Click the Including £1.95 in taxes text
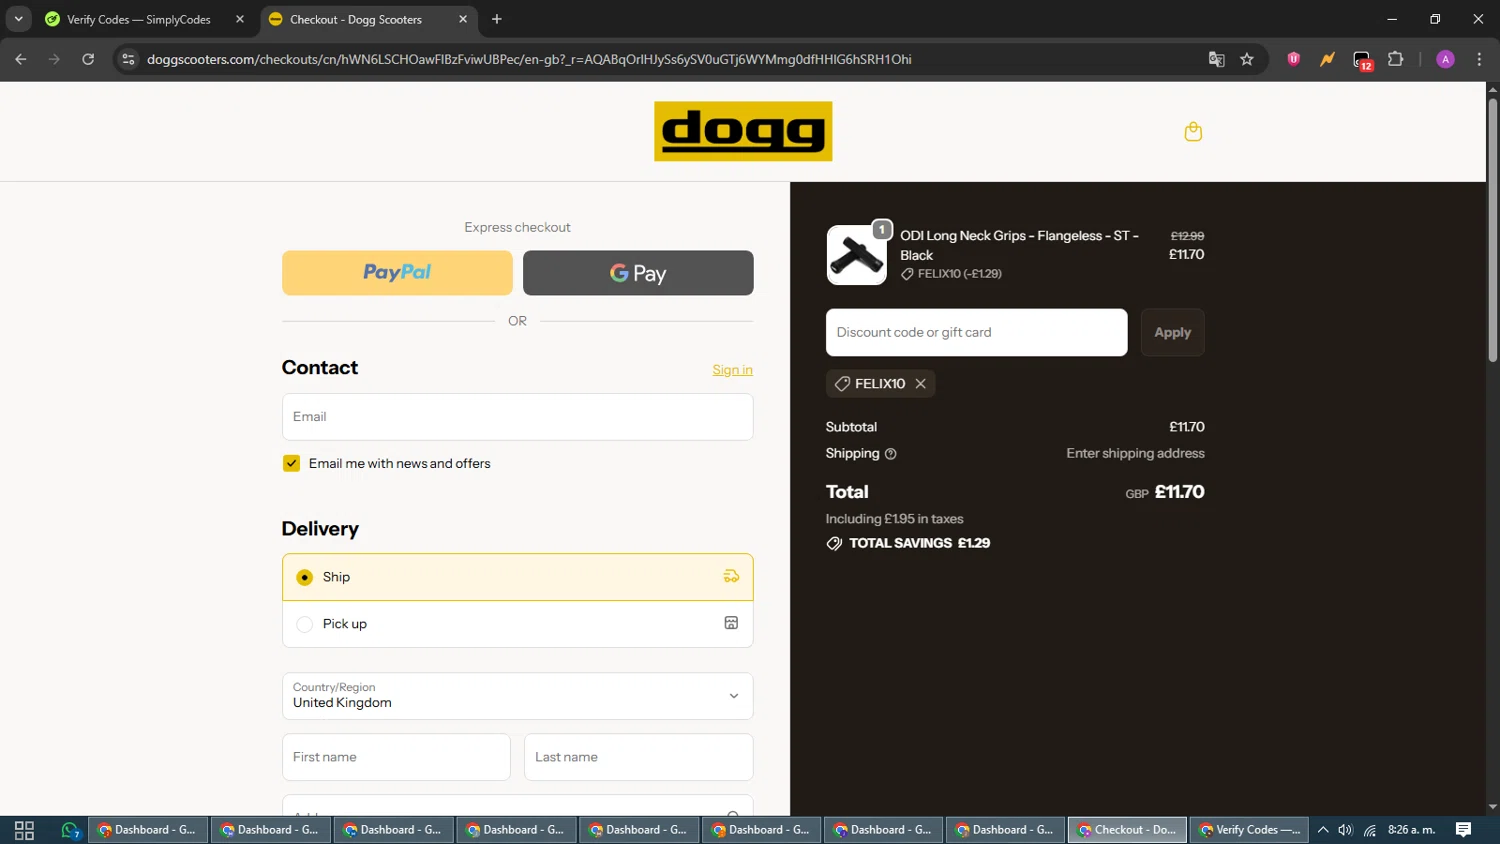1500x844 pixels. pos(894,519)
